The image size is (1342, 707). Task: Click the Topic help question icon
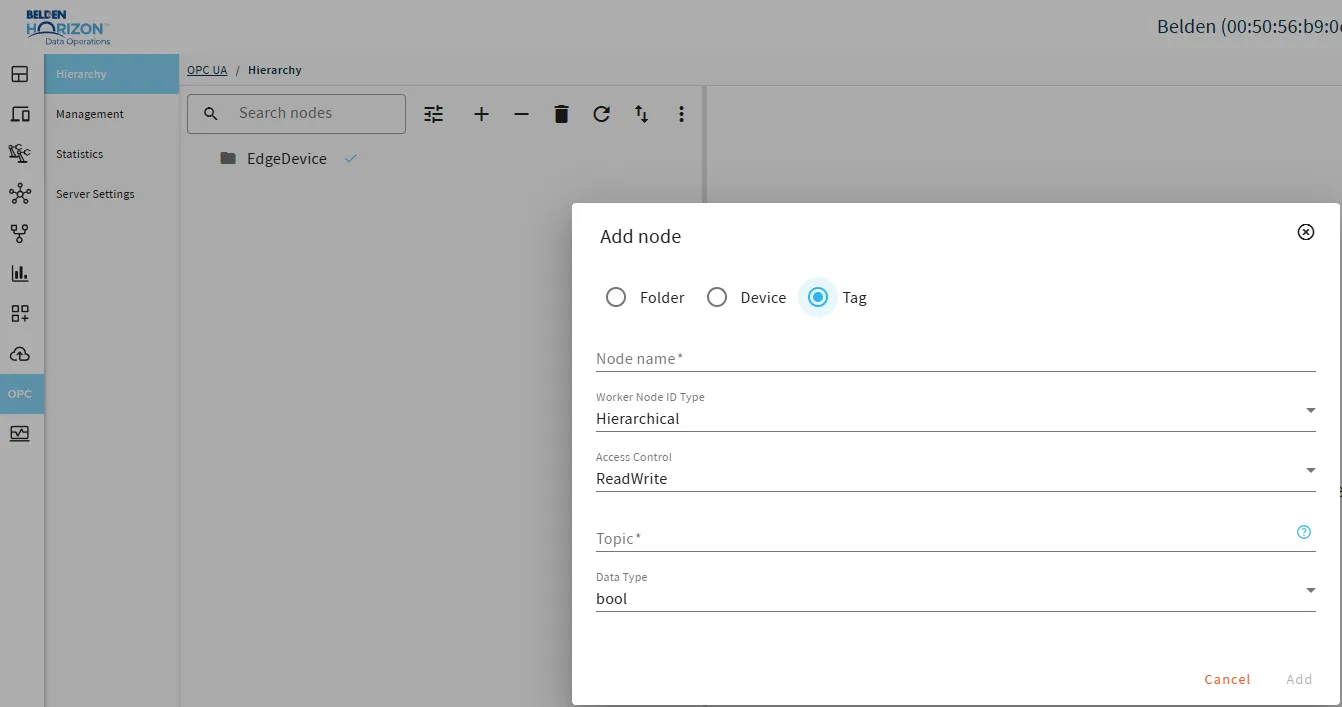click(x=1304, y=532)
